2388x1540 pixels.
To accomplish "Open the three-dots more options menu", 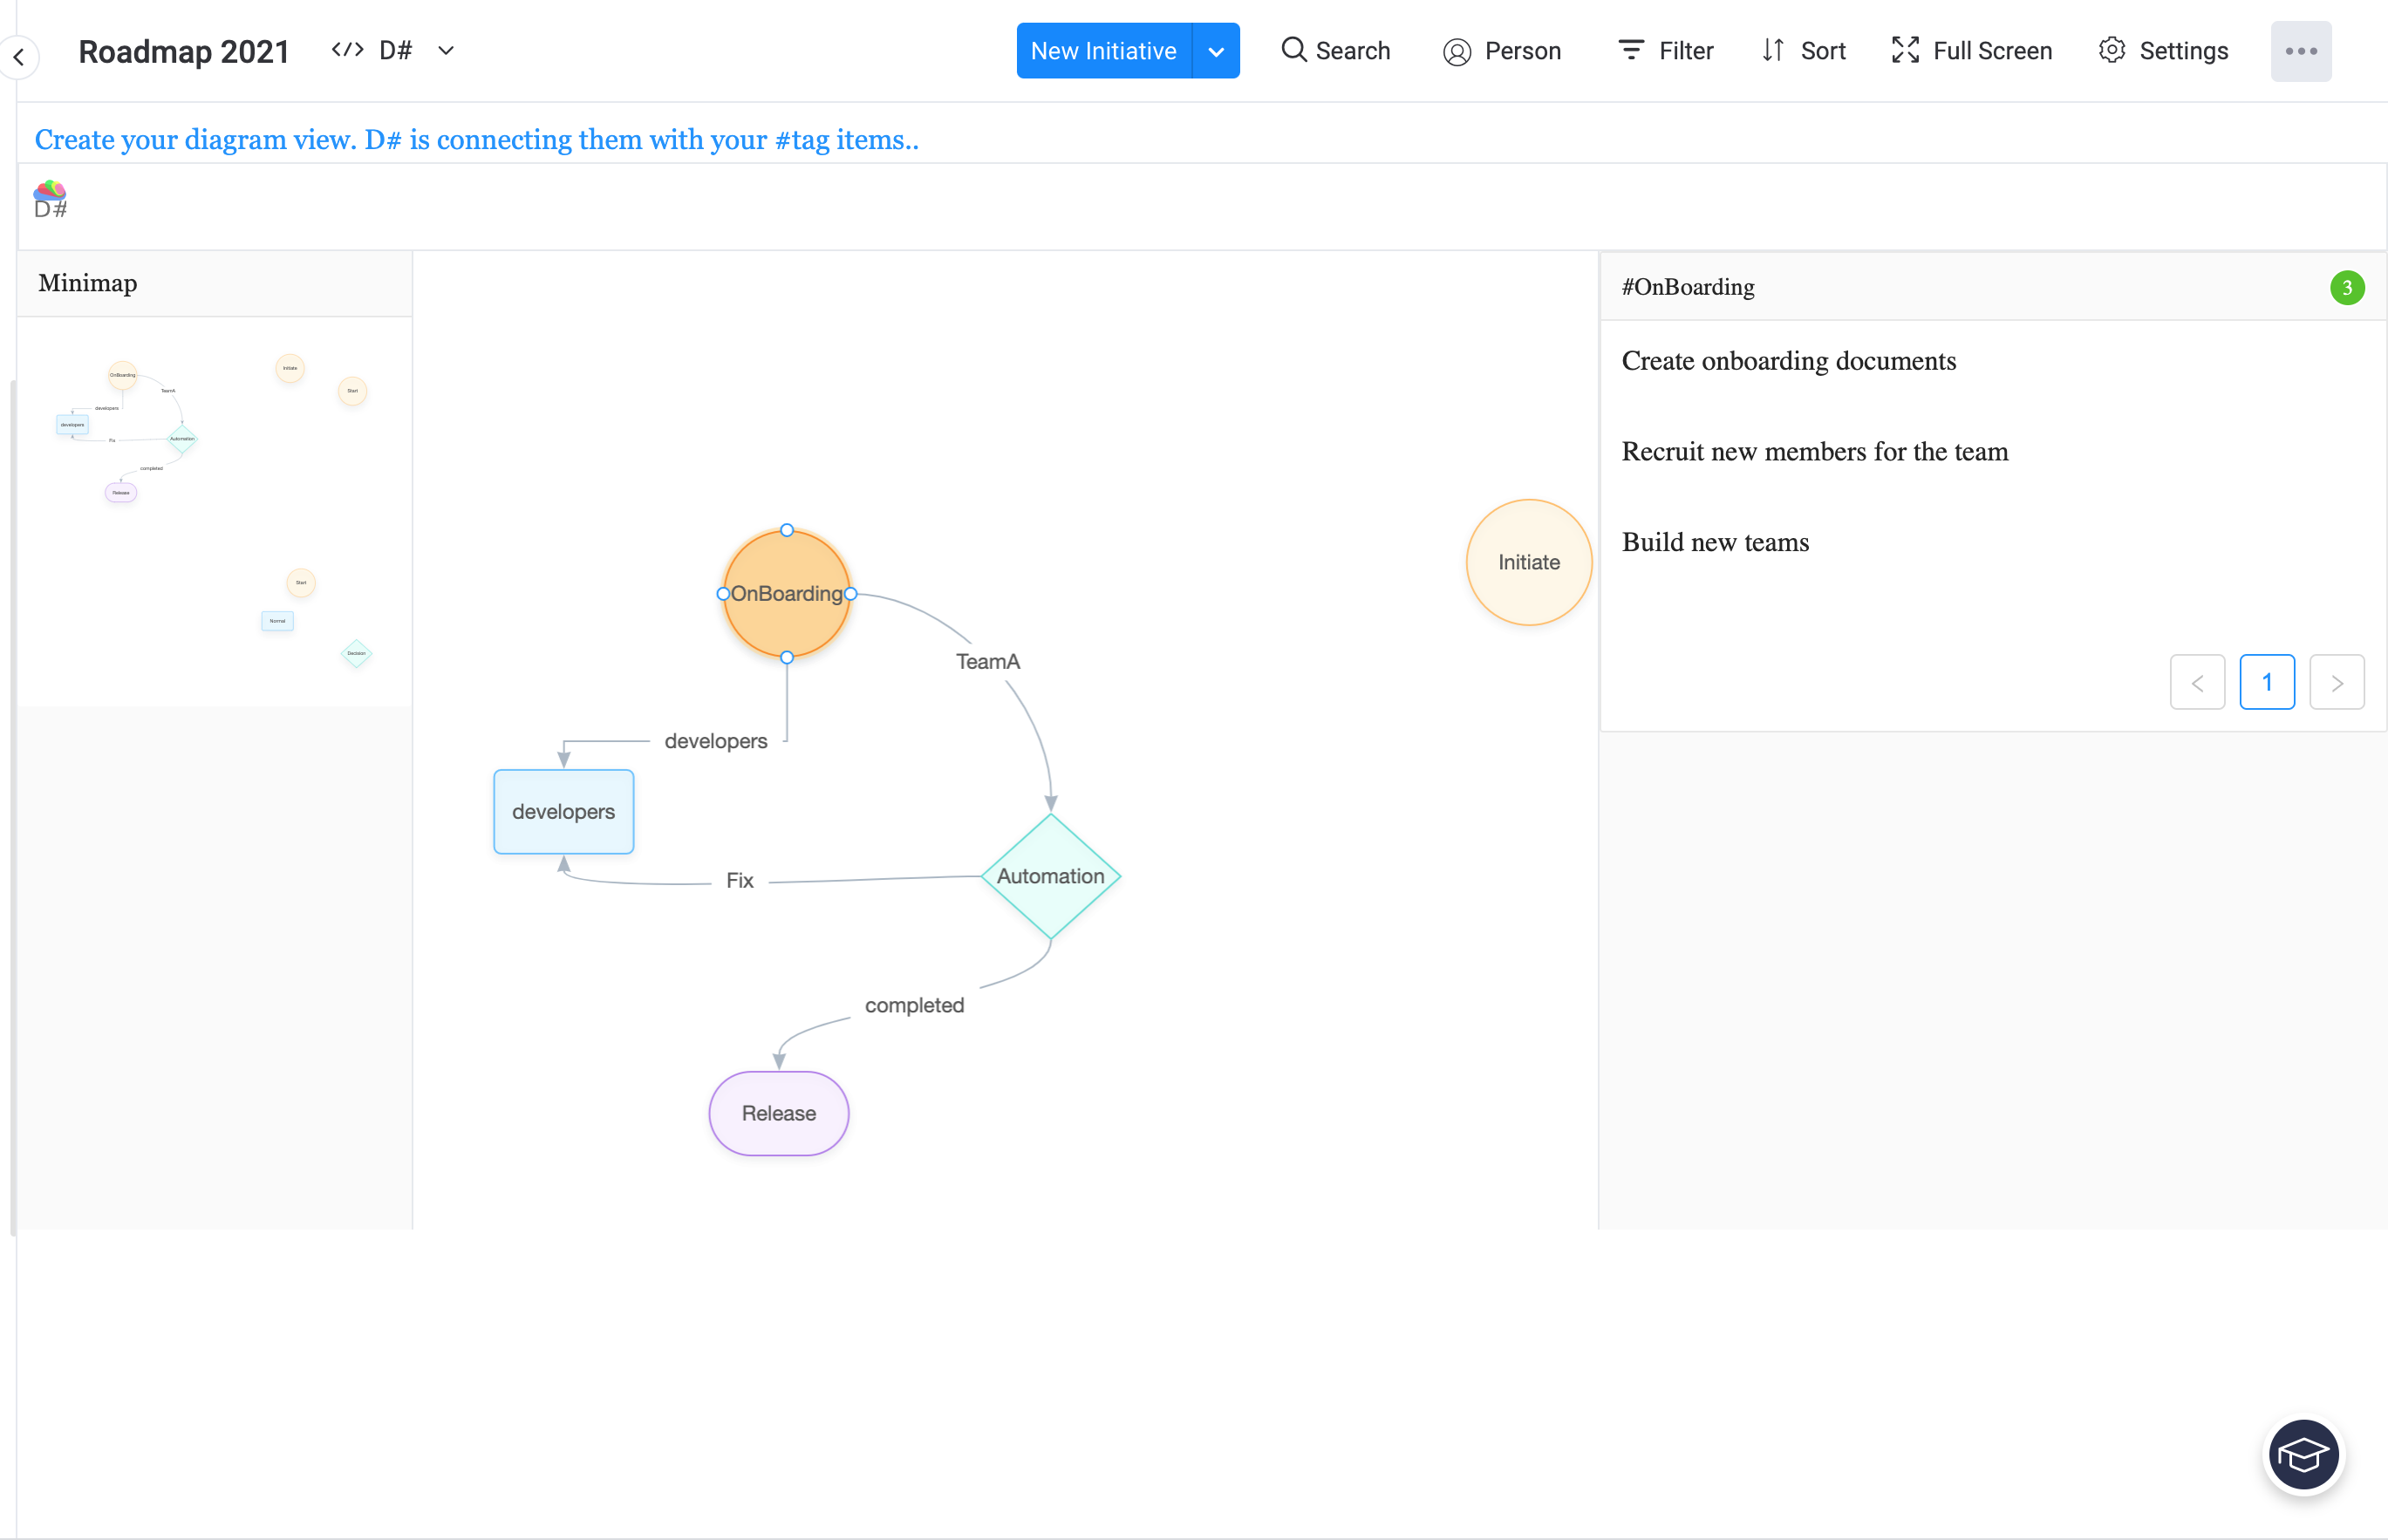I will click(2301, 51).
